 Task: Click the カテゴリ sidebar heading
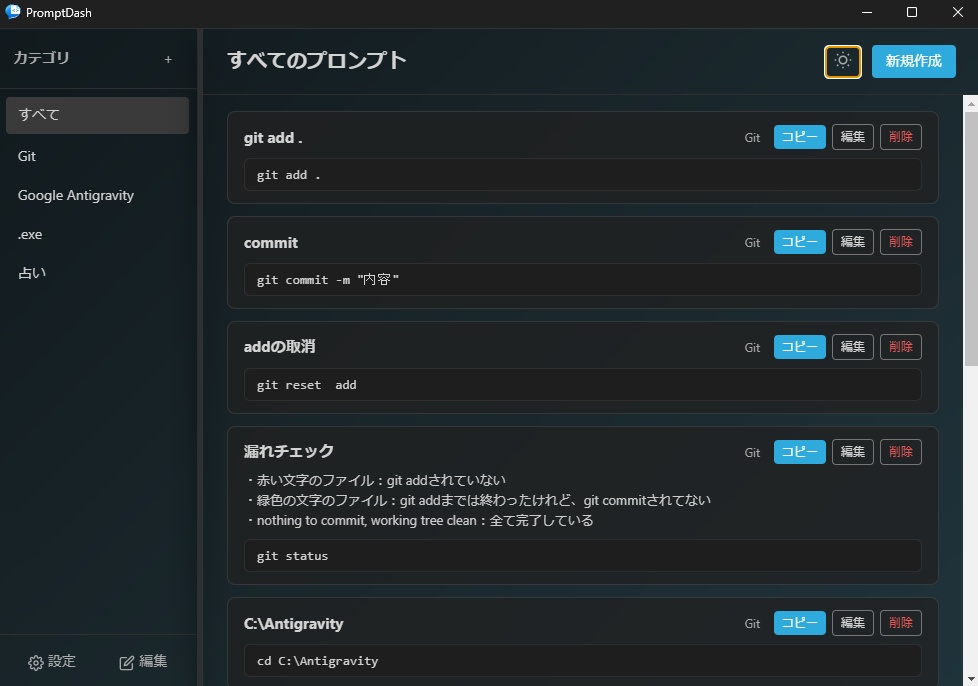click(x=41, y=58)
